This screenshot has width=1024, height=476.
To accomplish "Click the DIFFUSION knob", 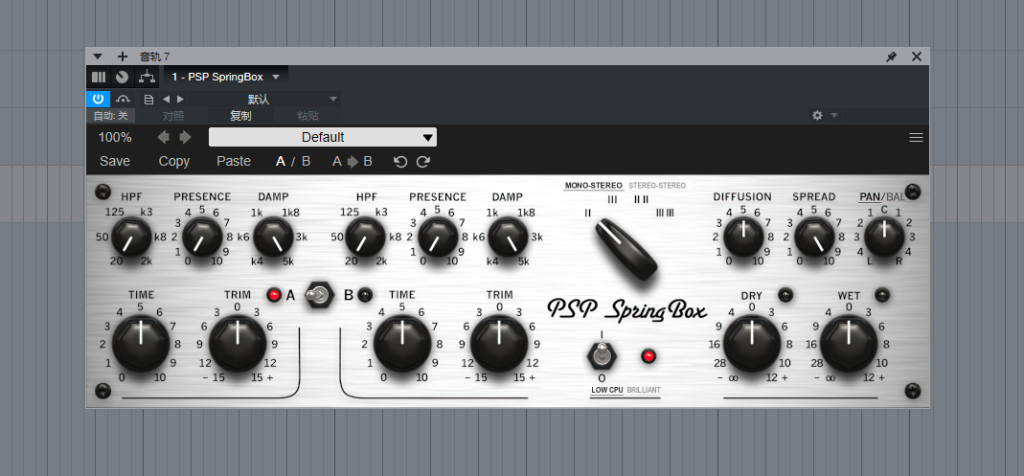I will click(x=743, y=236).
